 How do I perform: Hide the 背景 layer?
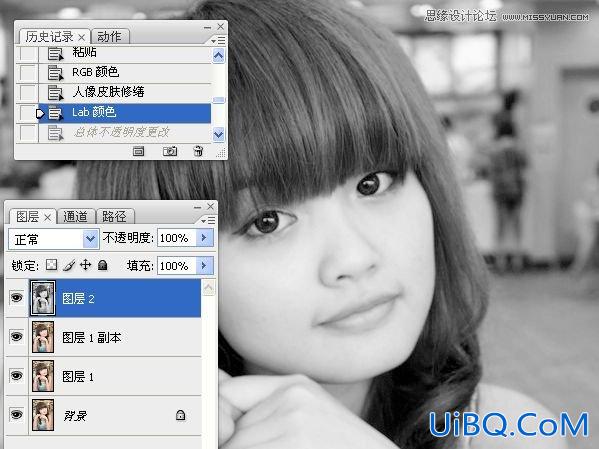point(16,415)
